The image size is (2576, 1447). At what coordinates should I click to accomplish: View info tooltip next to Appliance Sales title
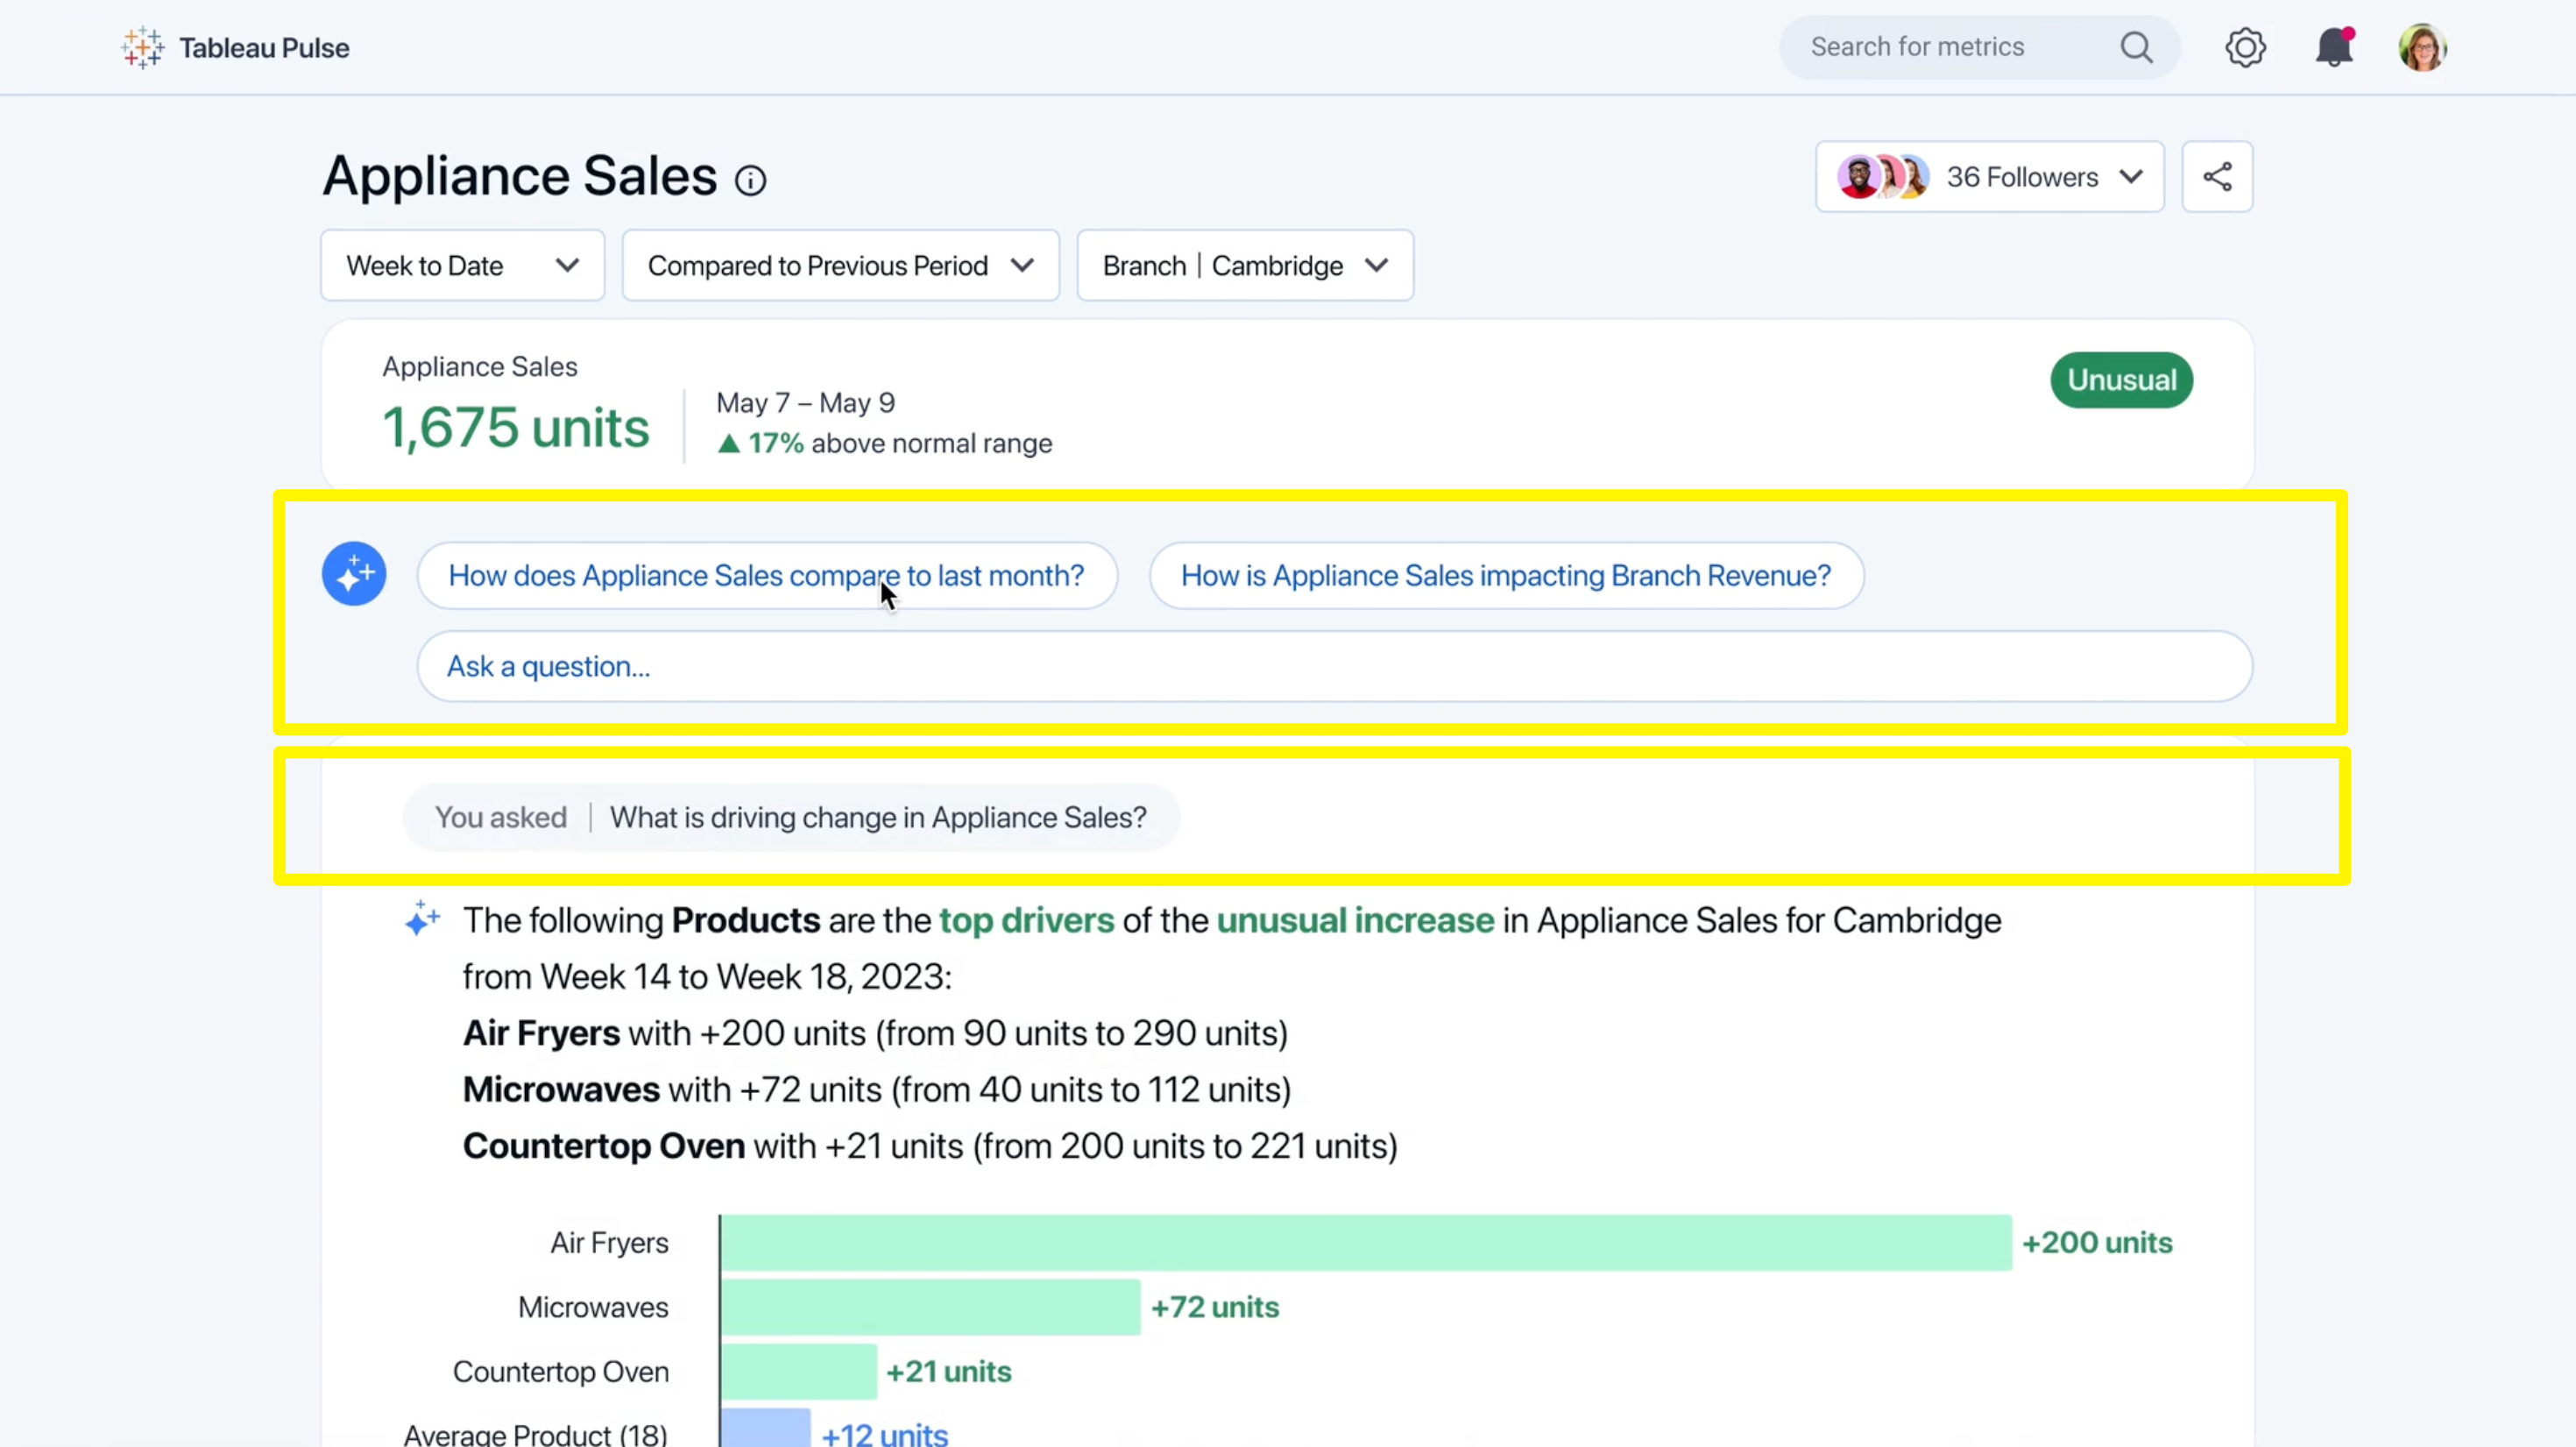point(749,180)
